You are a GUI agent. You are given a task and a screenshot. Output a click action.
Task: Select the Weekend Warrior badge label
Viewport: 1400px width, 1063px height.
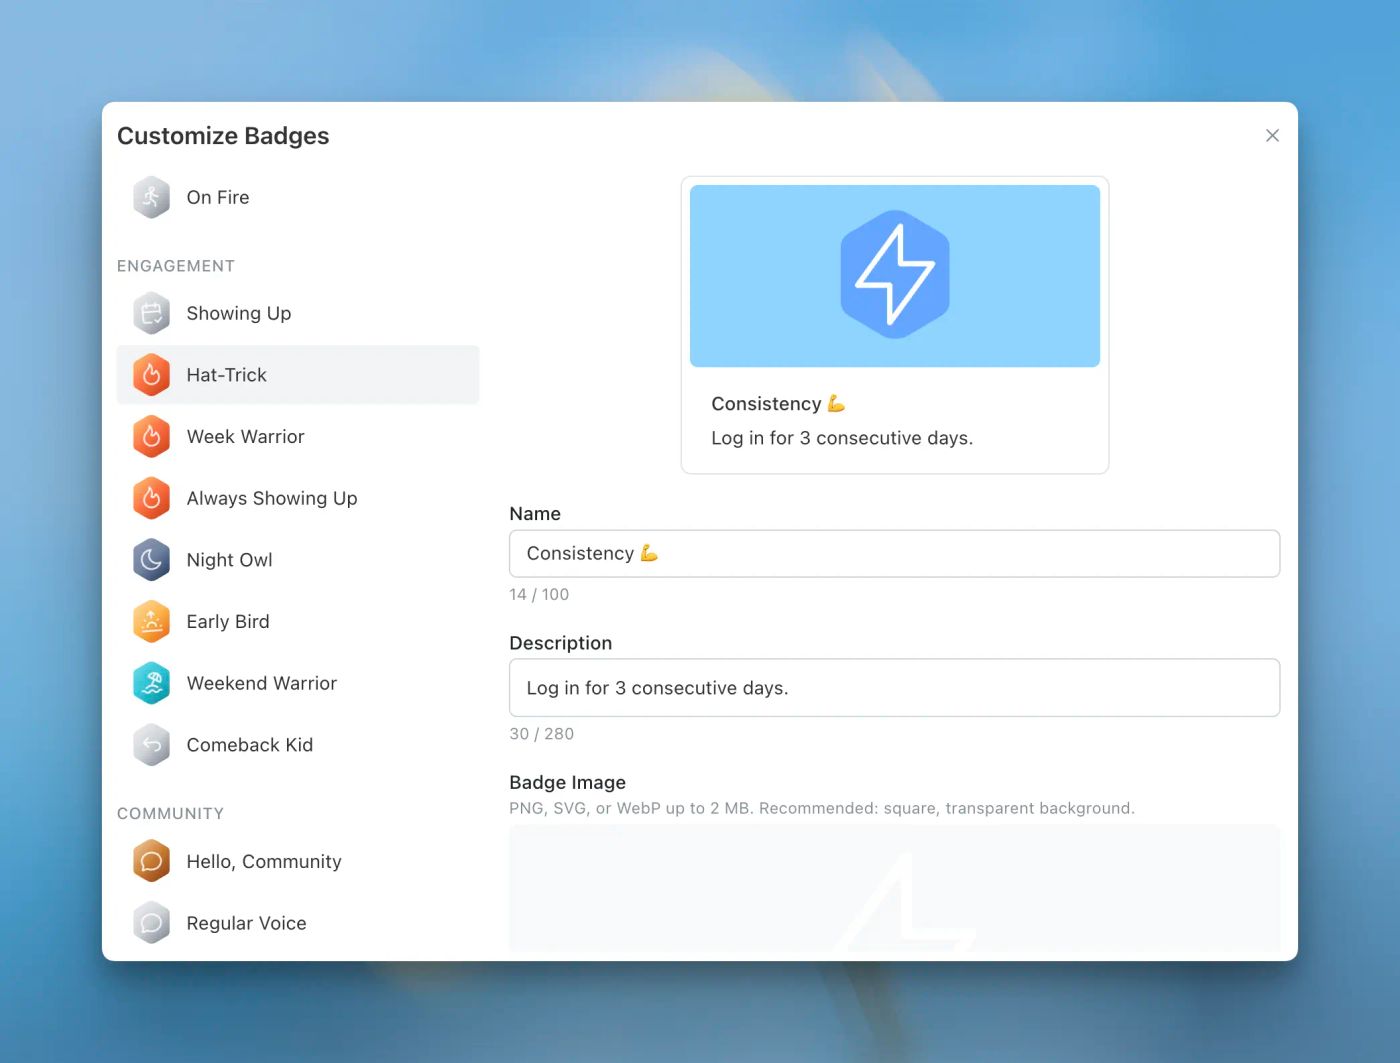coord(262,683)
